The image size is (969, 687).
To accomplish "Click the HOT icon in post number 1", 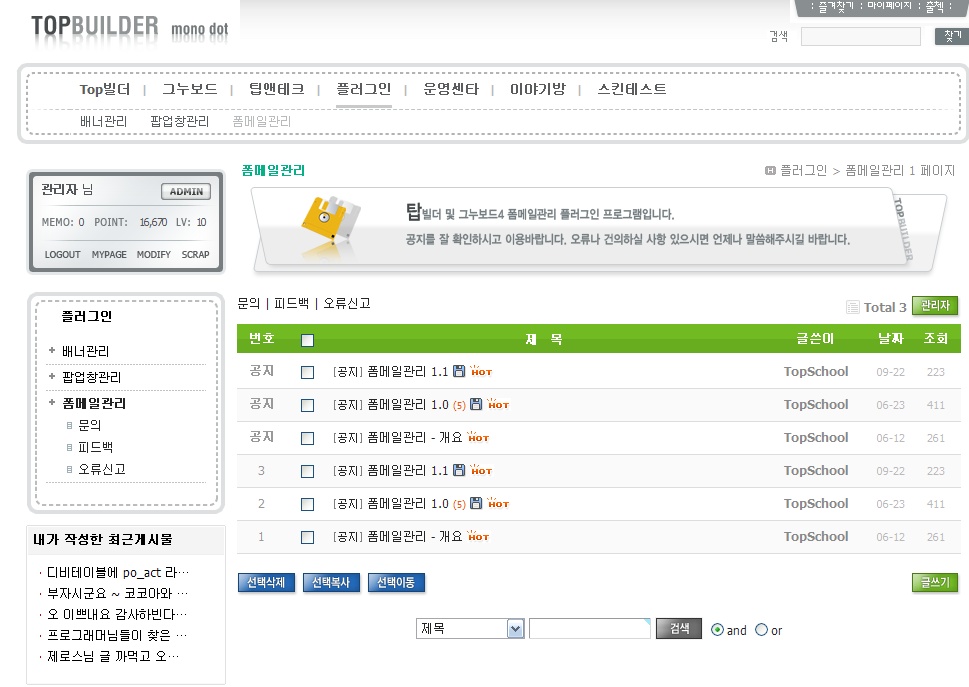I will click(x=479, y=537).
